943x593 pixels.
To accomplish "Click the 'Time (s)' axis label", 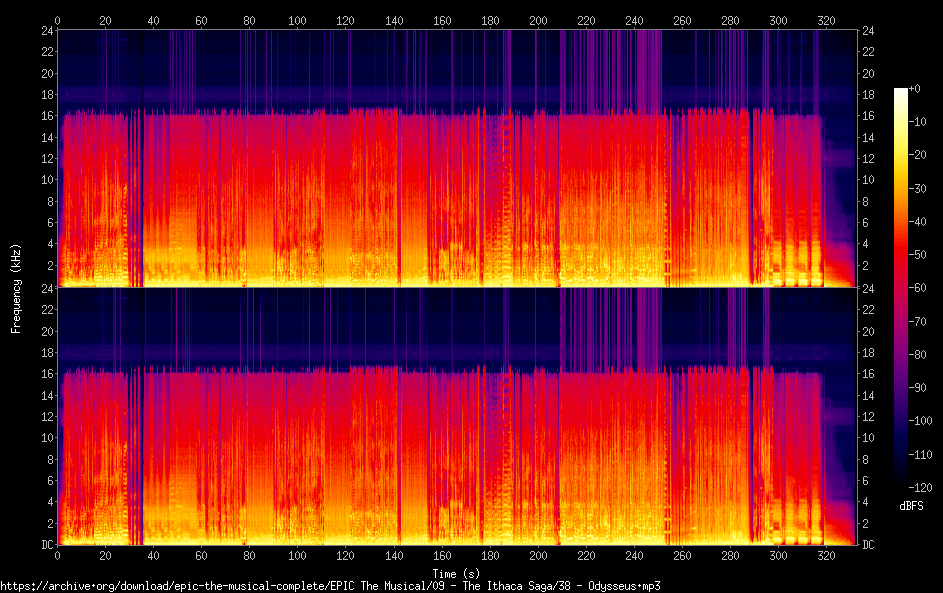I will click(455, 573).
